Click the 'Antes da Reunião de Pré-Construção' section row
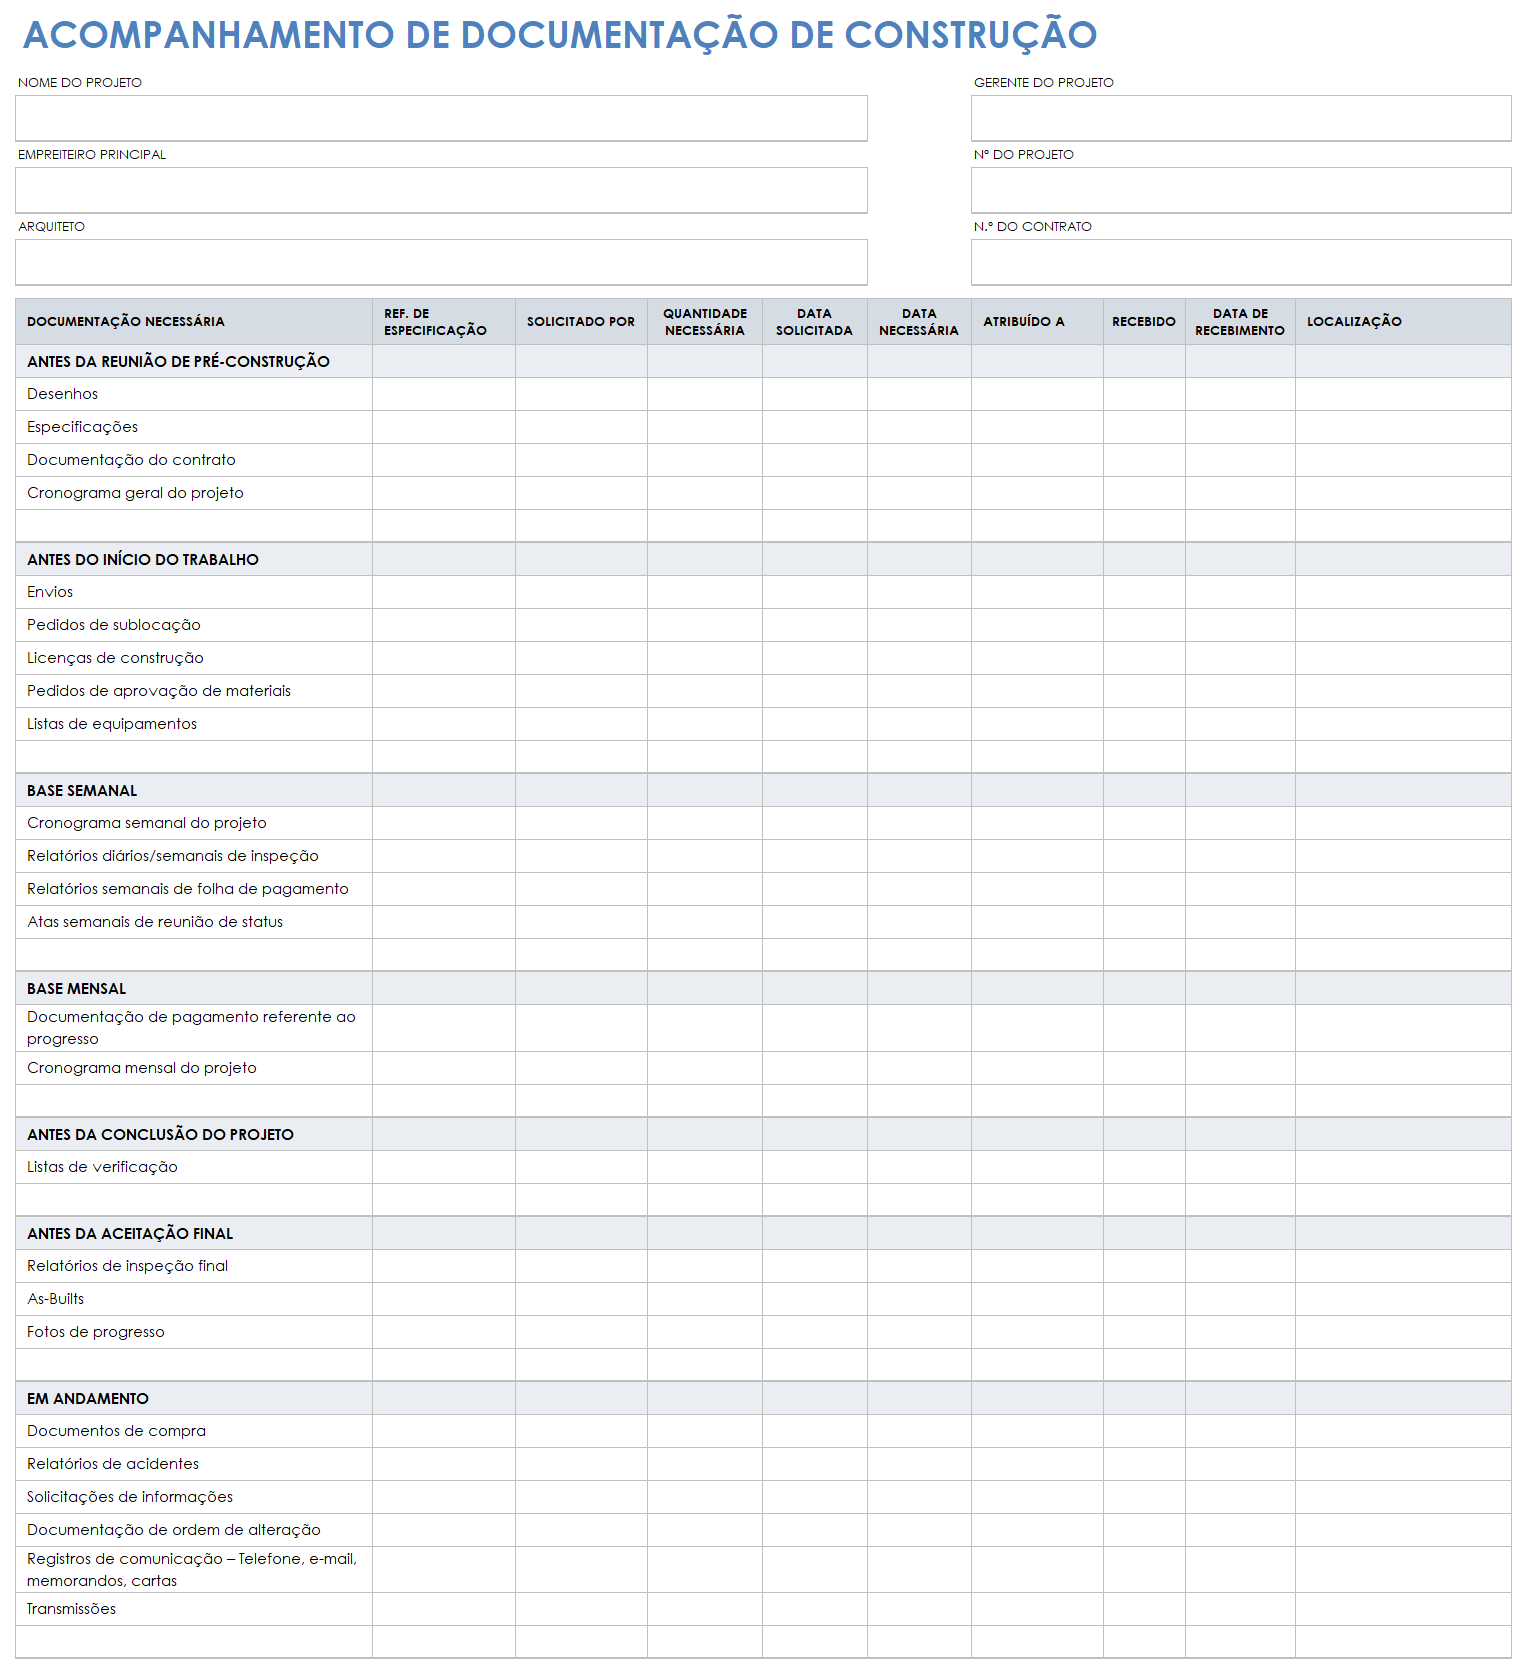The image size is (1526, 1670). (763, 362)
